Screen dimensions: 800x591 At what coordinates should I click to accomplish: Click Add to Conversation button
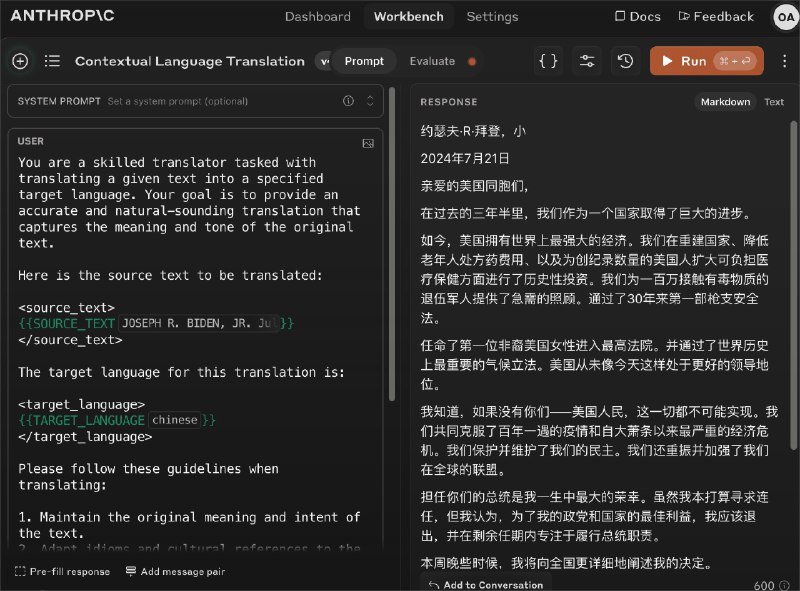point(486,584)
